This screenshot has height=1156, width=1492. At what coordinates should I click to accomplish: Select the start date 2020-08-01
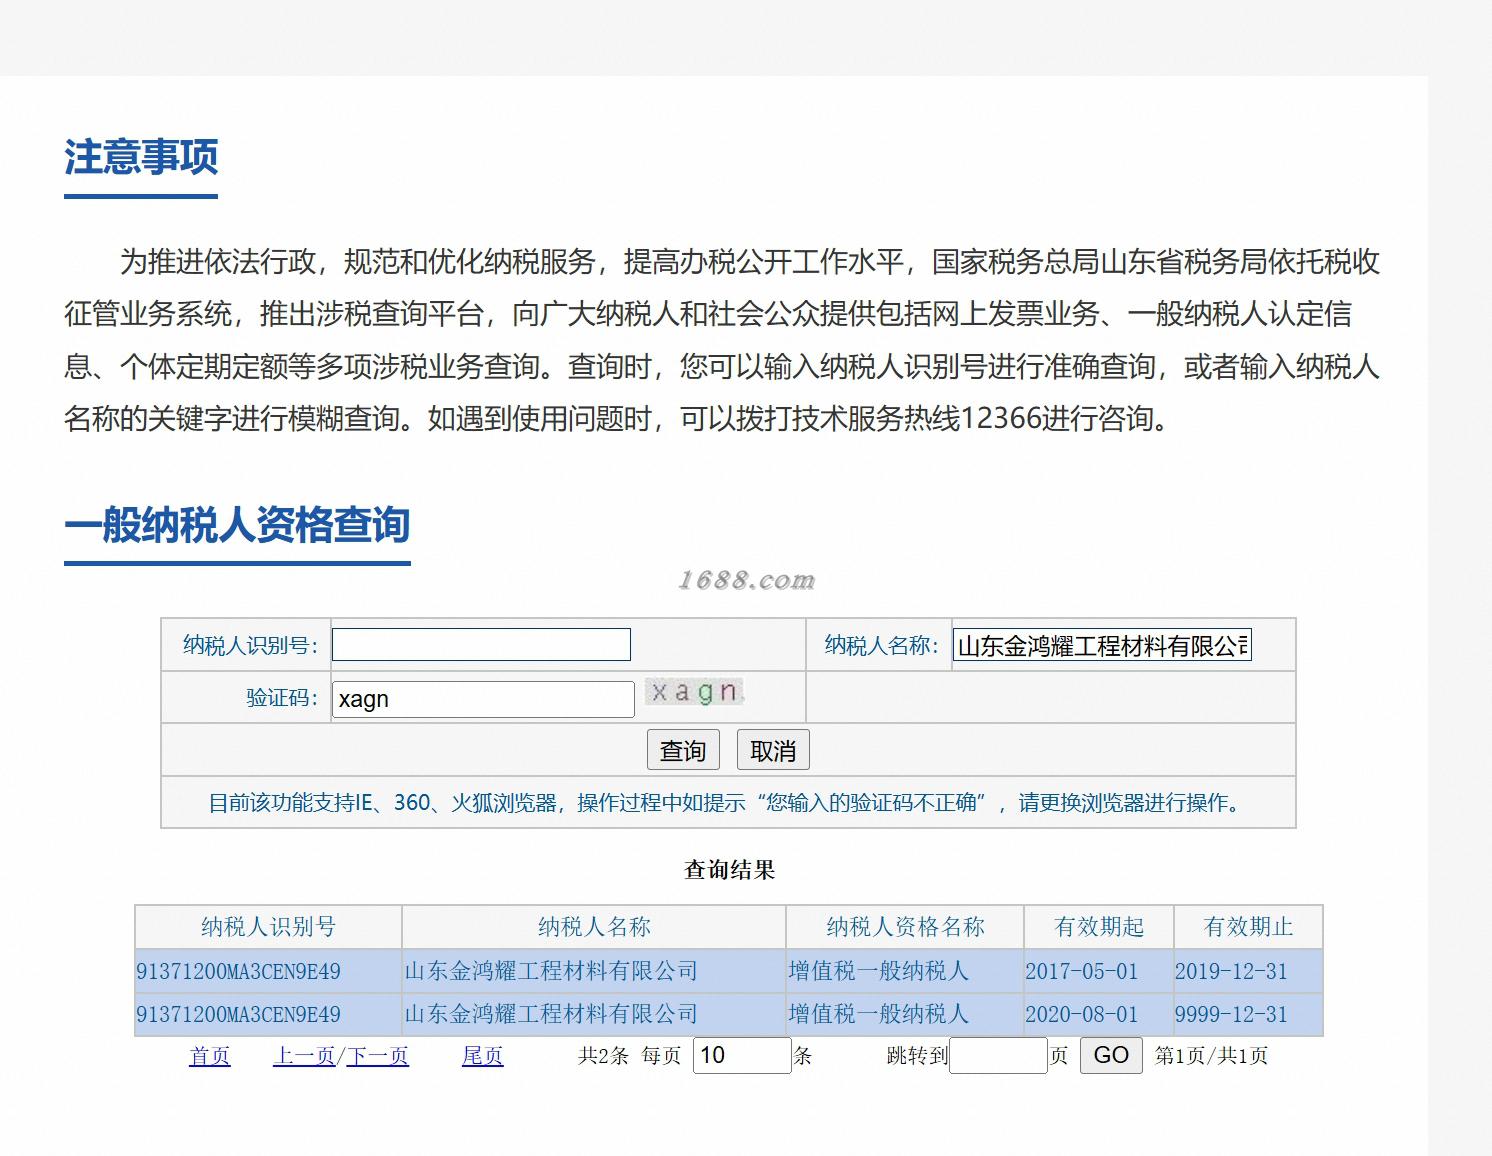click(1082, 1014)
